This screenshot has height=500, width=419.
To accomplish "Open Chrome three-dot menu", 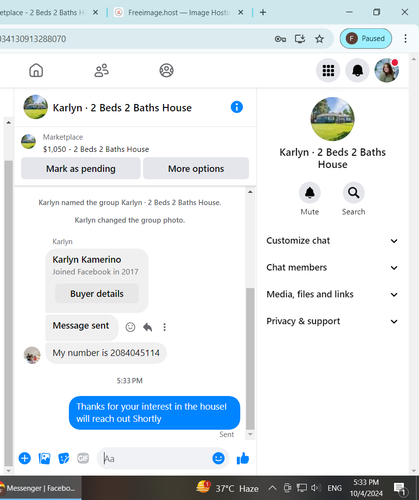I will point(405,39).
